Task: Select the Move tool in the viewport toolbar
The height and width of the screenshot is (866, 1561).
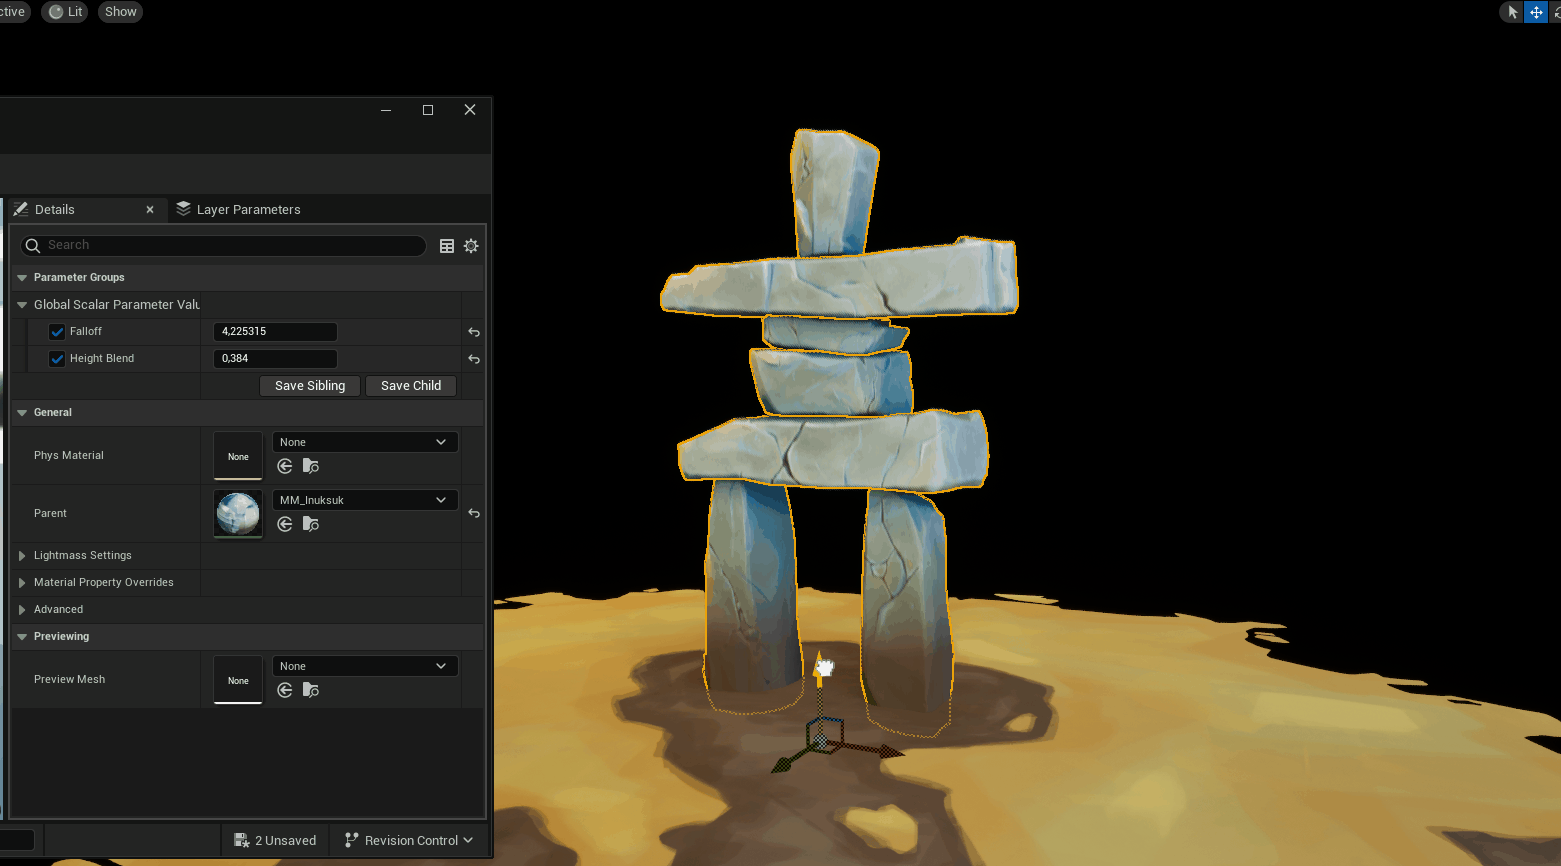Action: [1536, 11]
